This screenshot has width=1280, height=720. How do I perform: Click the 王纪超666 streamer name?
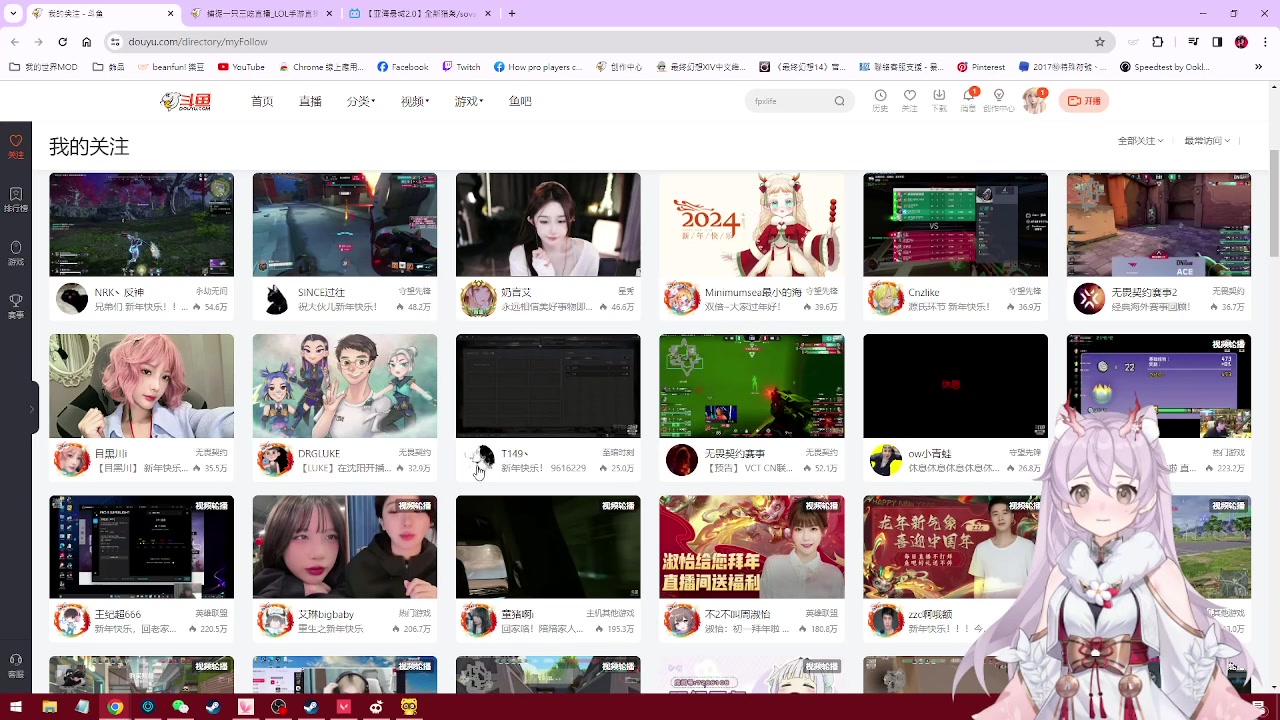click(118, 615)
